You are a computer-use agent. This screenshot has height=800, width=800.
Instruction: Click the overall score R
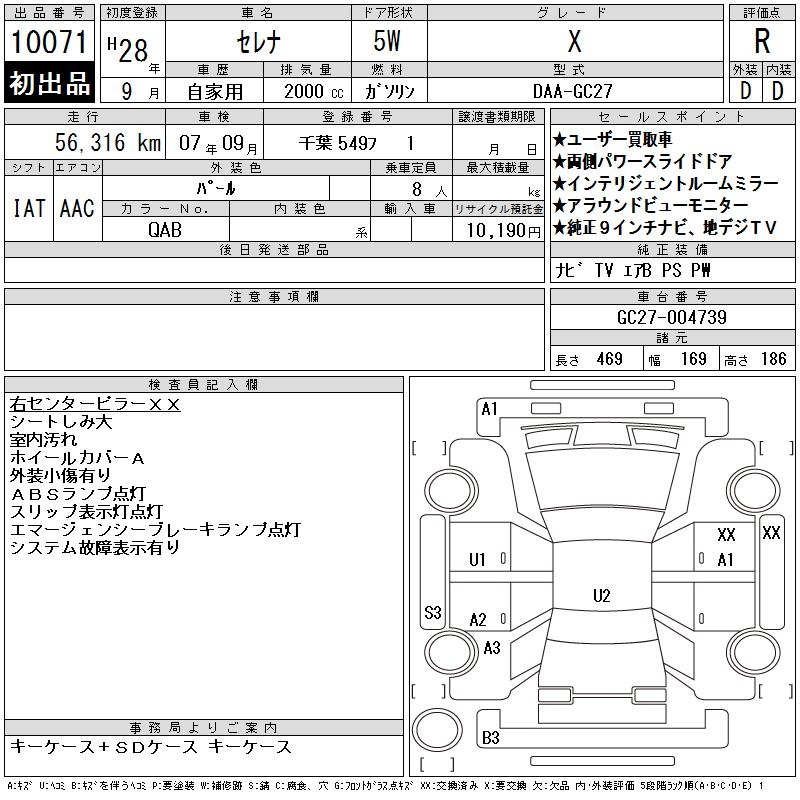click(762, 41)
